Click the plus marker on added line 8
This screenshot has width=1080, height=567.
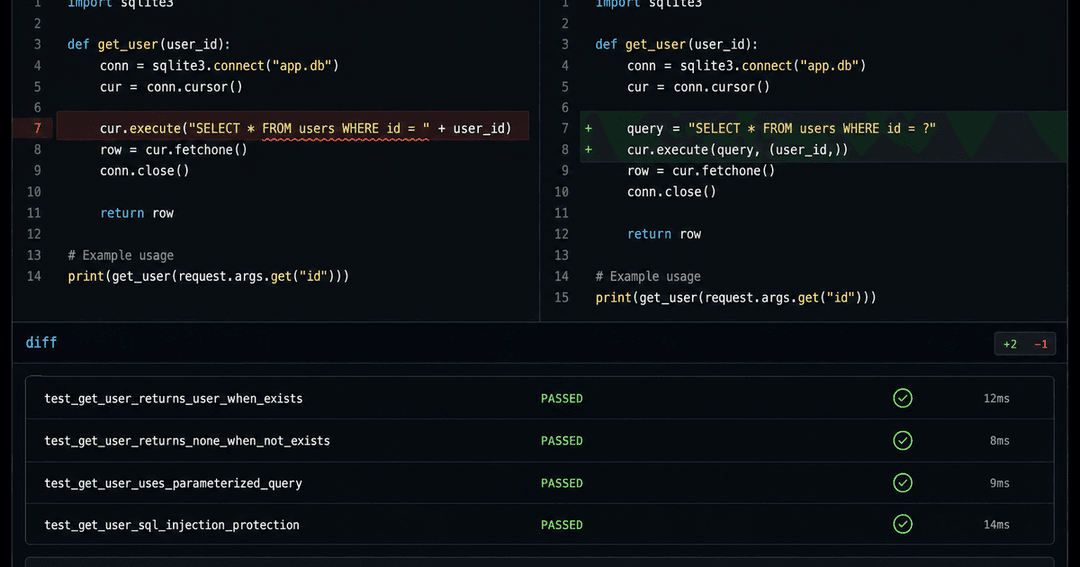tap(588, 150)
